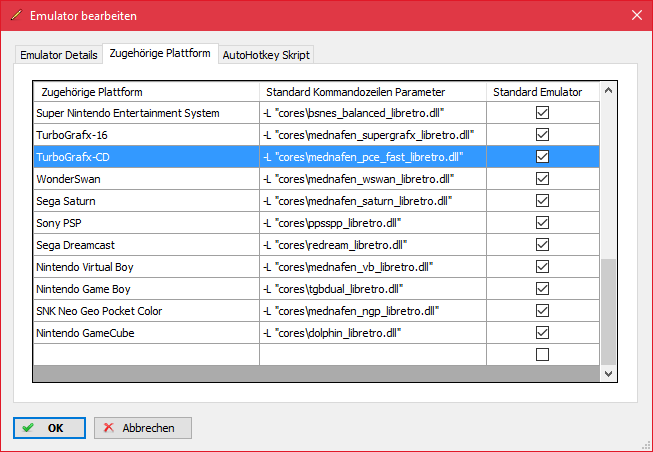Image resolution: width=653 pixels, height=452 pixels.
Task: Edit the mednafen_saturn_libretro.dll parameter cell
Action: tap(373, 201)
